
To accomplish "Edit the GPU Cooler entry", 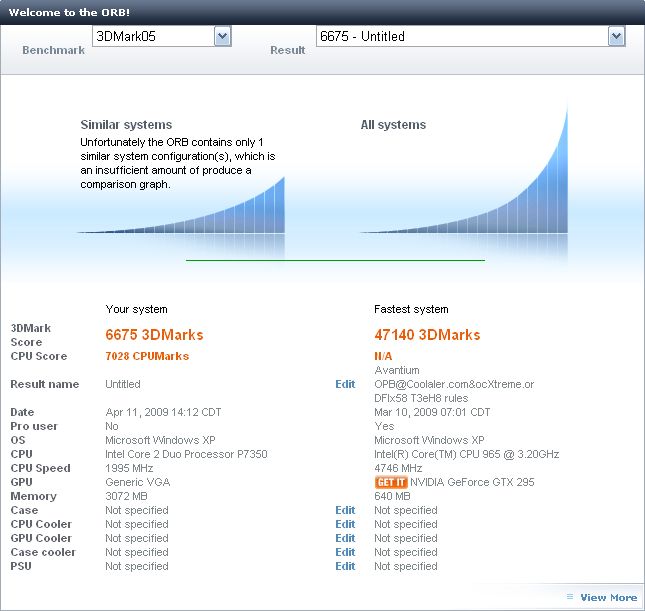I will 345,538.
